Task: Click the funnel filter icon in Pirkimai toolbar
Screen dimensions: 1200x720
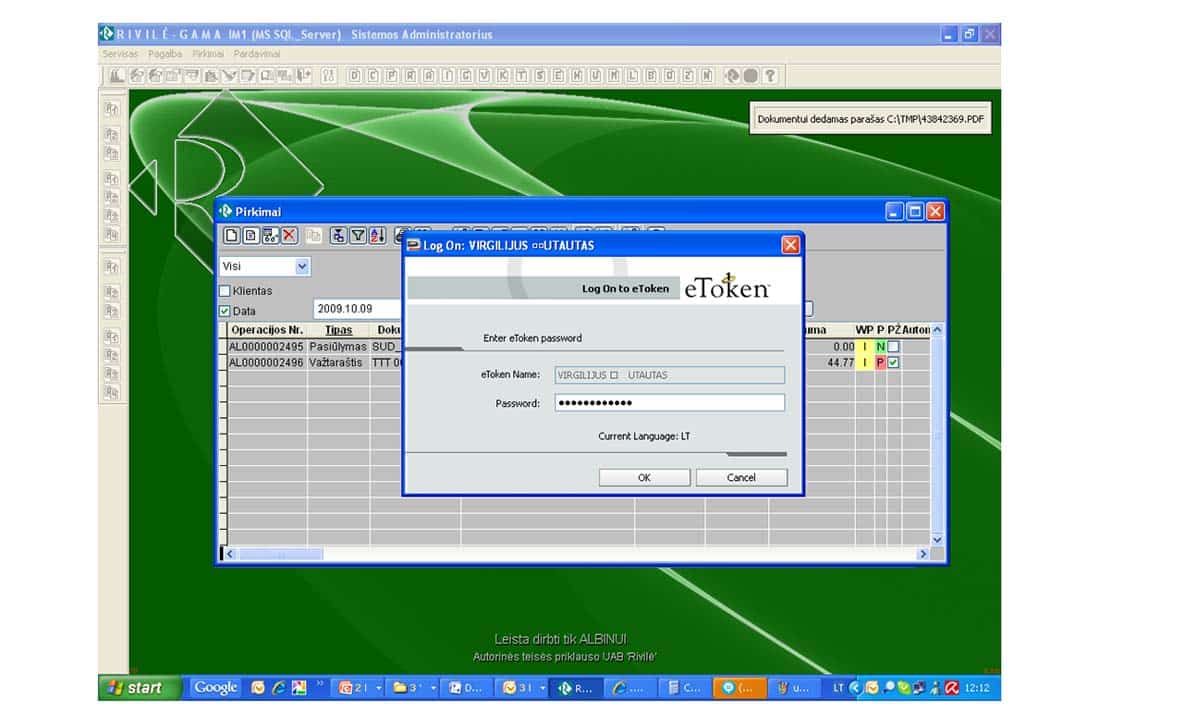Action: coord(357,236)
